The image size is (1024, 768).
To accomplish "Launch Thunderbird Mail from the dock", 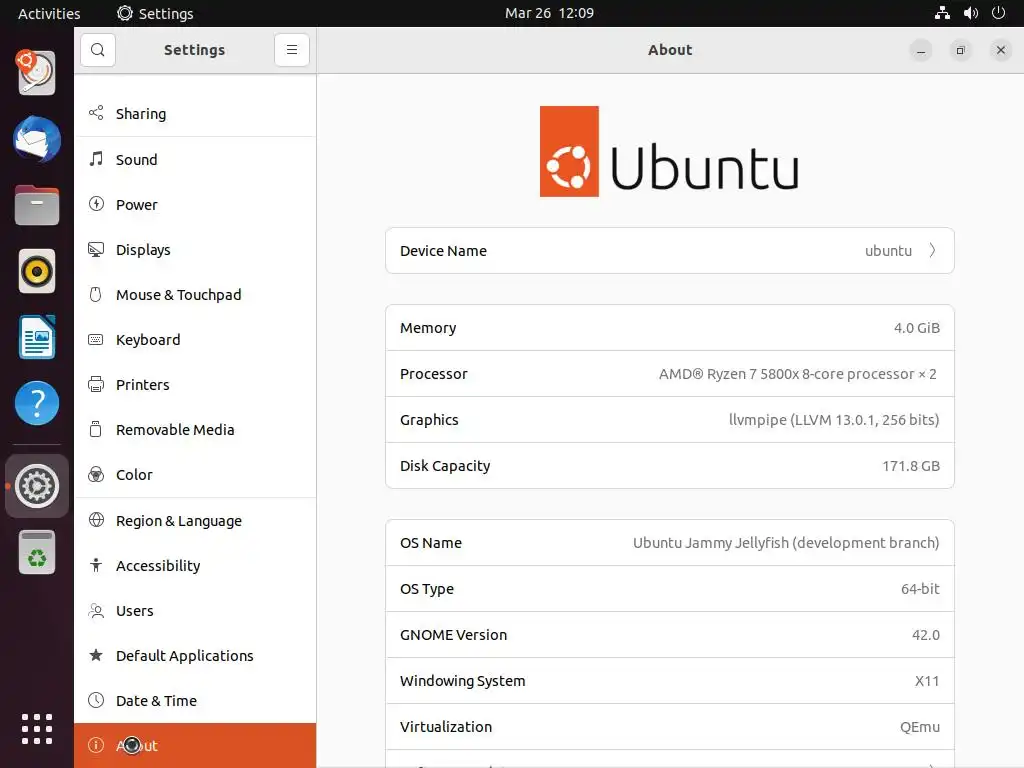I will tap(37, 140).
